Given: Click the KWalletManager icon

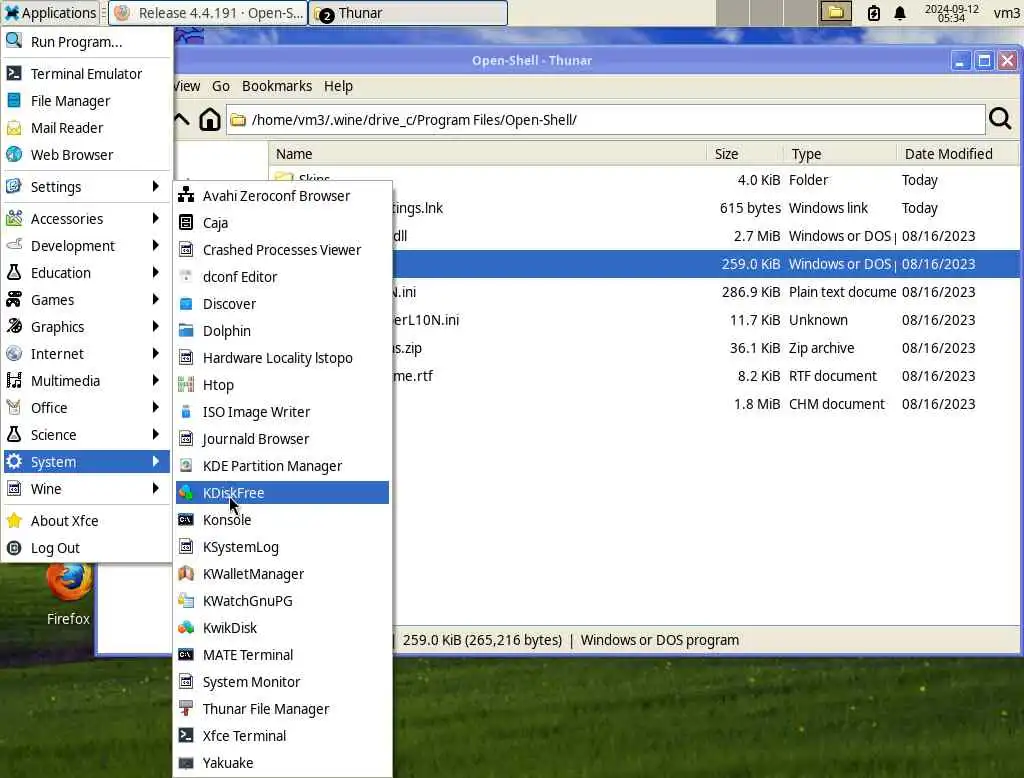Looking at the screenshot, I should click(186, 573).
